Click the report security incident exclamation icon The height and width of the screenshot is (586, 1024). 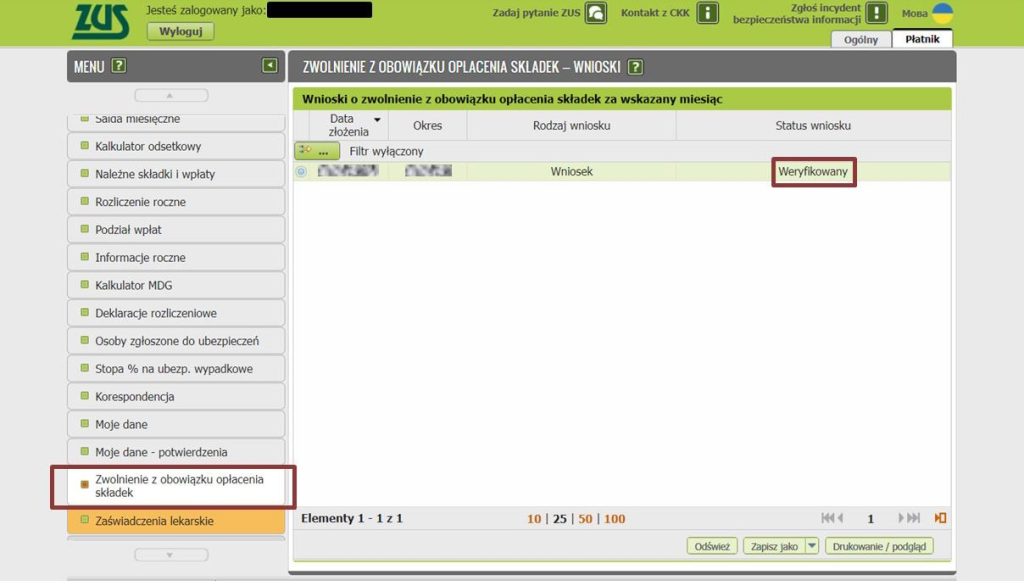[x=876, y=13]
